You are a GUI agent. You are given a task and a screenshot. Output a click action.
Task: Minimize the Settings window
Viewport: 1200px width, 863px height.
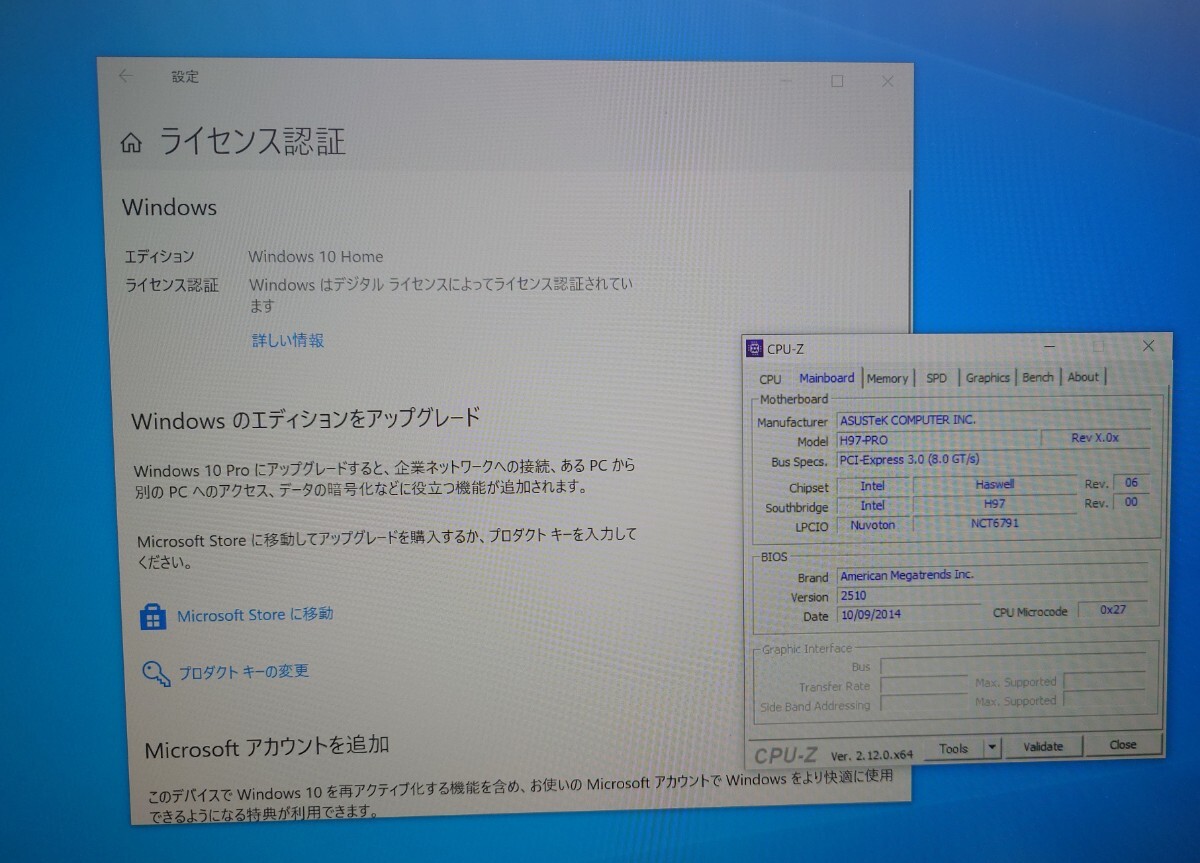pos(787,81)
